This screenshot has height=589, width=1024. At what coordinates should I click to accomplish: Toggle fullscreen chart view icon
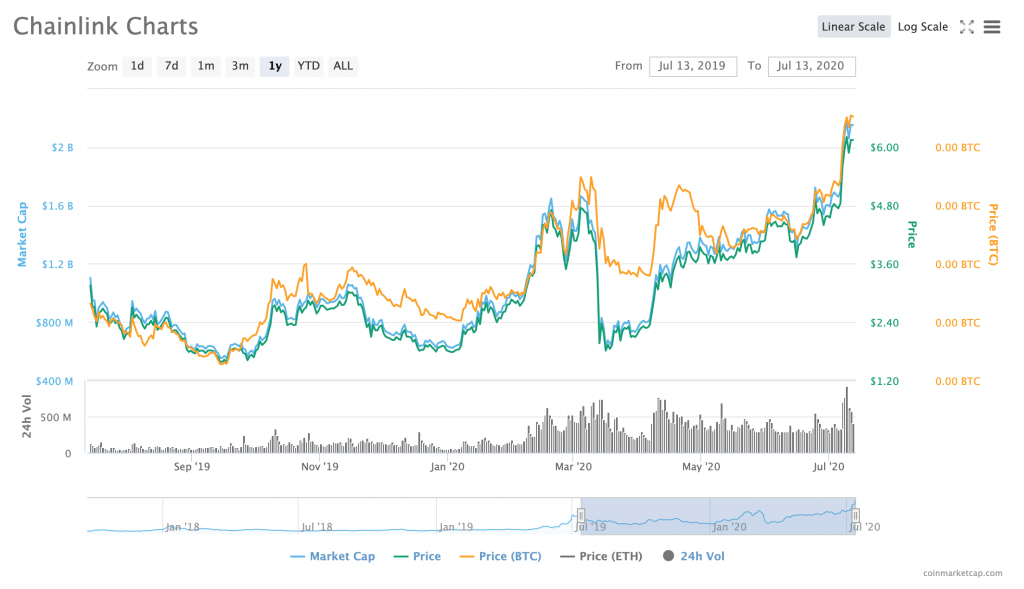pos(967,27)
